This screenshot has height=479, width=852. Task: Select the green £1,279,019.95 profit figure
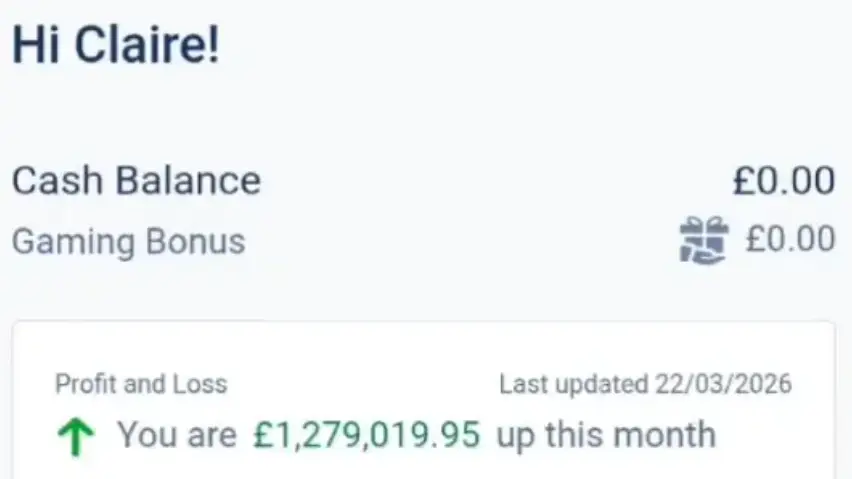366,435
